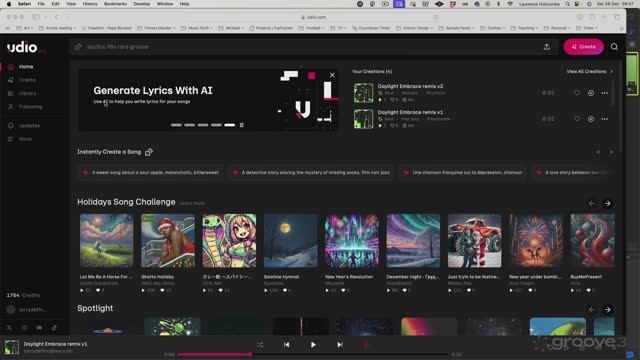The height and width of the screenshot is (360, 640).
Task: Open more options for remix v2
Action: 604,93
